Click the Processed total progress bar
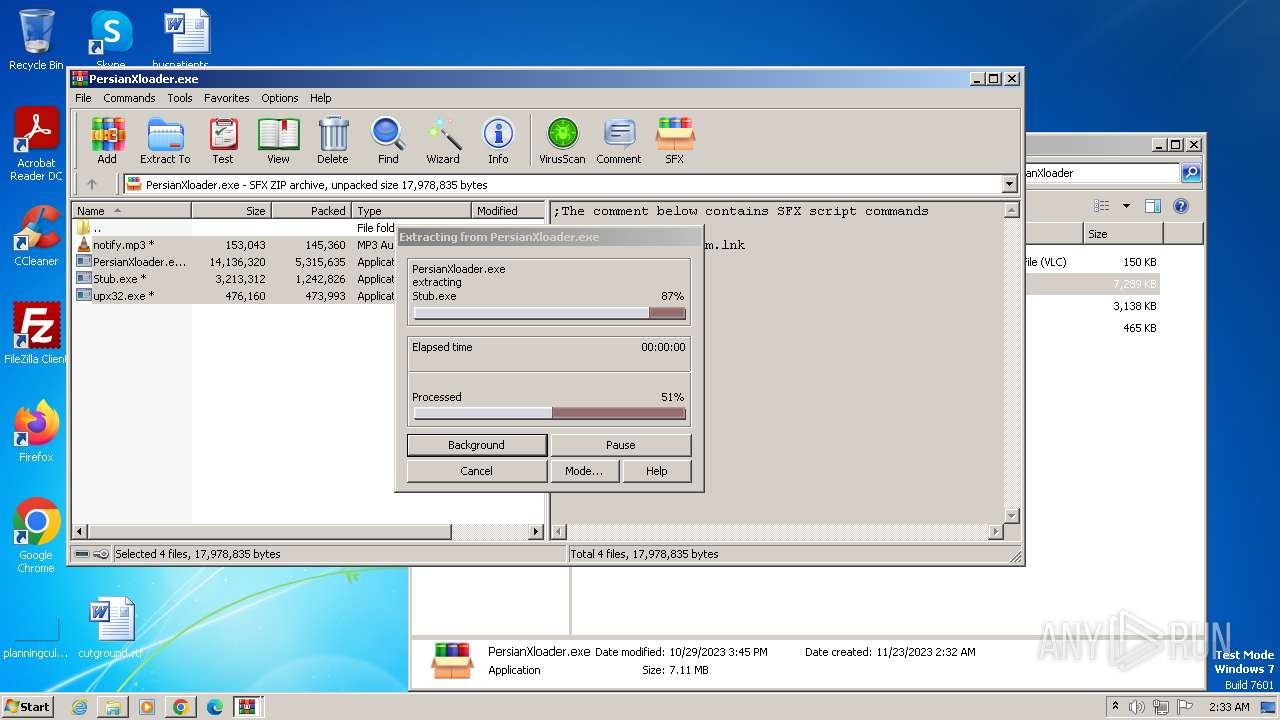The width and height of the screenshot is (1280, 720). click(550, 413)
